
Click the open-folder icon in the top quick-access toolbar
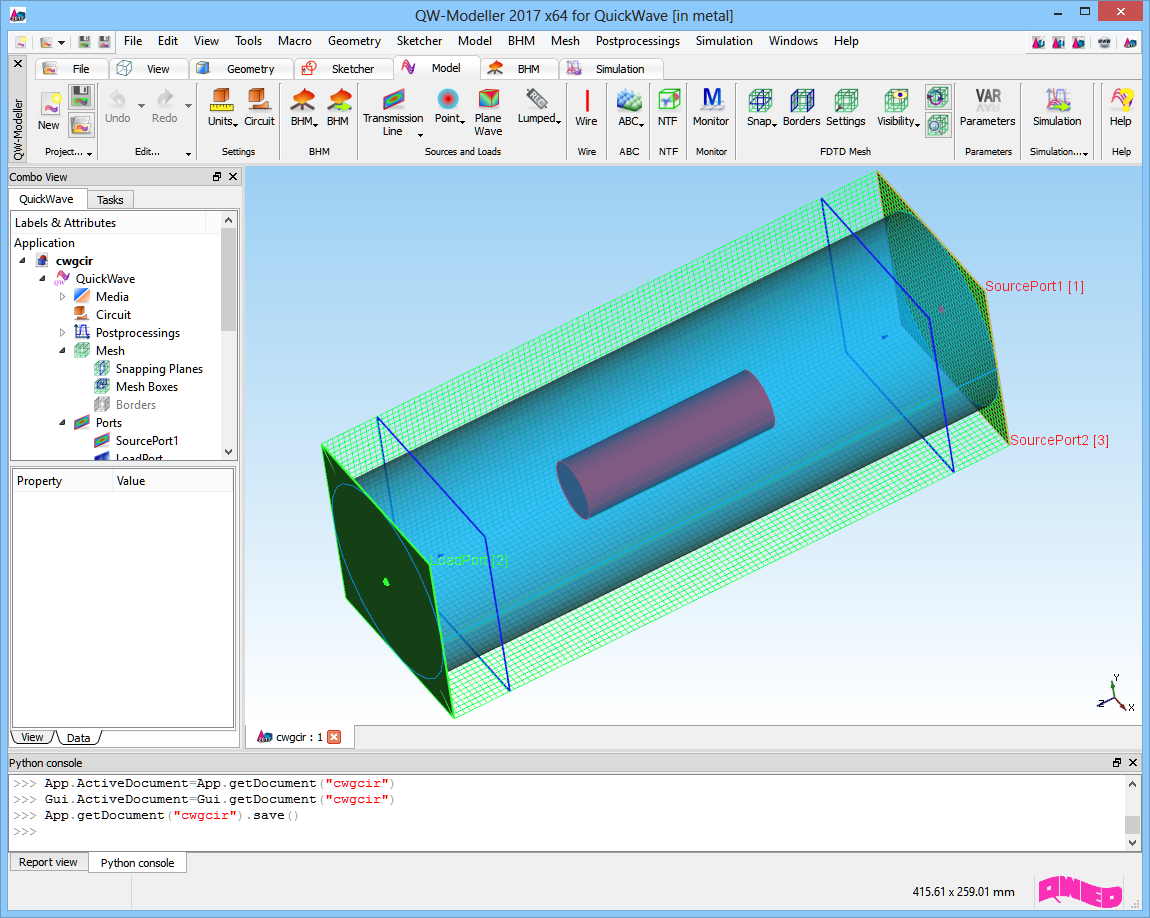pyautogui.click(x=45, y=42)
